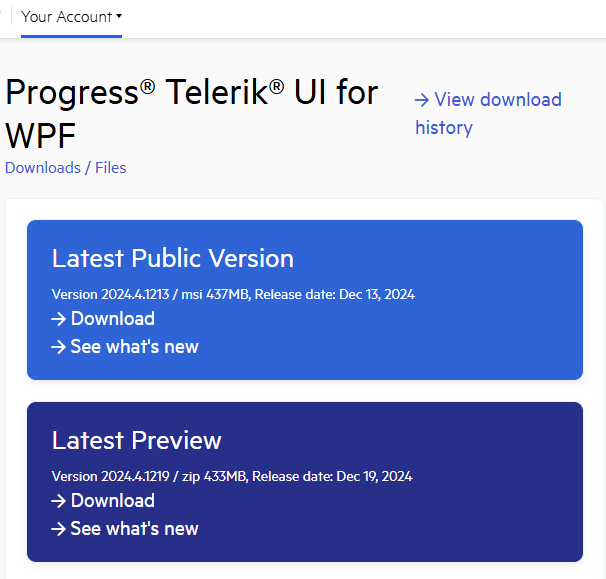Click the arrow icon of the preview's See what's new
This screenshot has width=606, height=579.
(x=59, y=529)
